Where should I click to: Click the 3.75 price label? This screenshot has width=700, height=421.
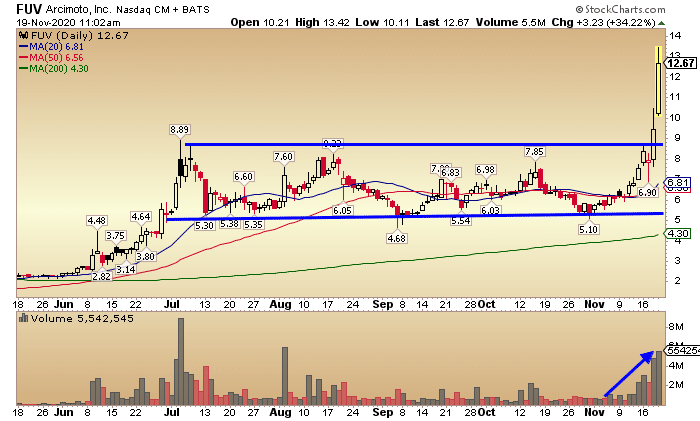pyautogui.click(x=116, y=235)
